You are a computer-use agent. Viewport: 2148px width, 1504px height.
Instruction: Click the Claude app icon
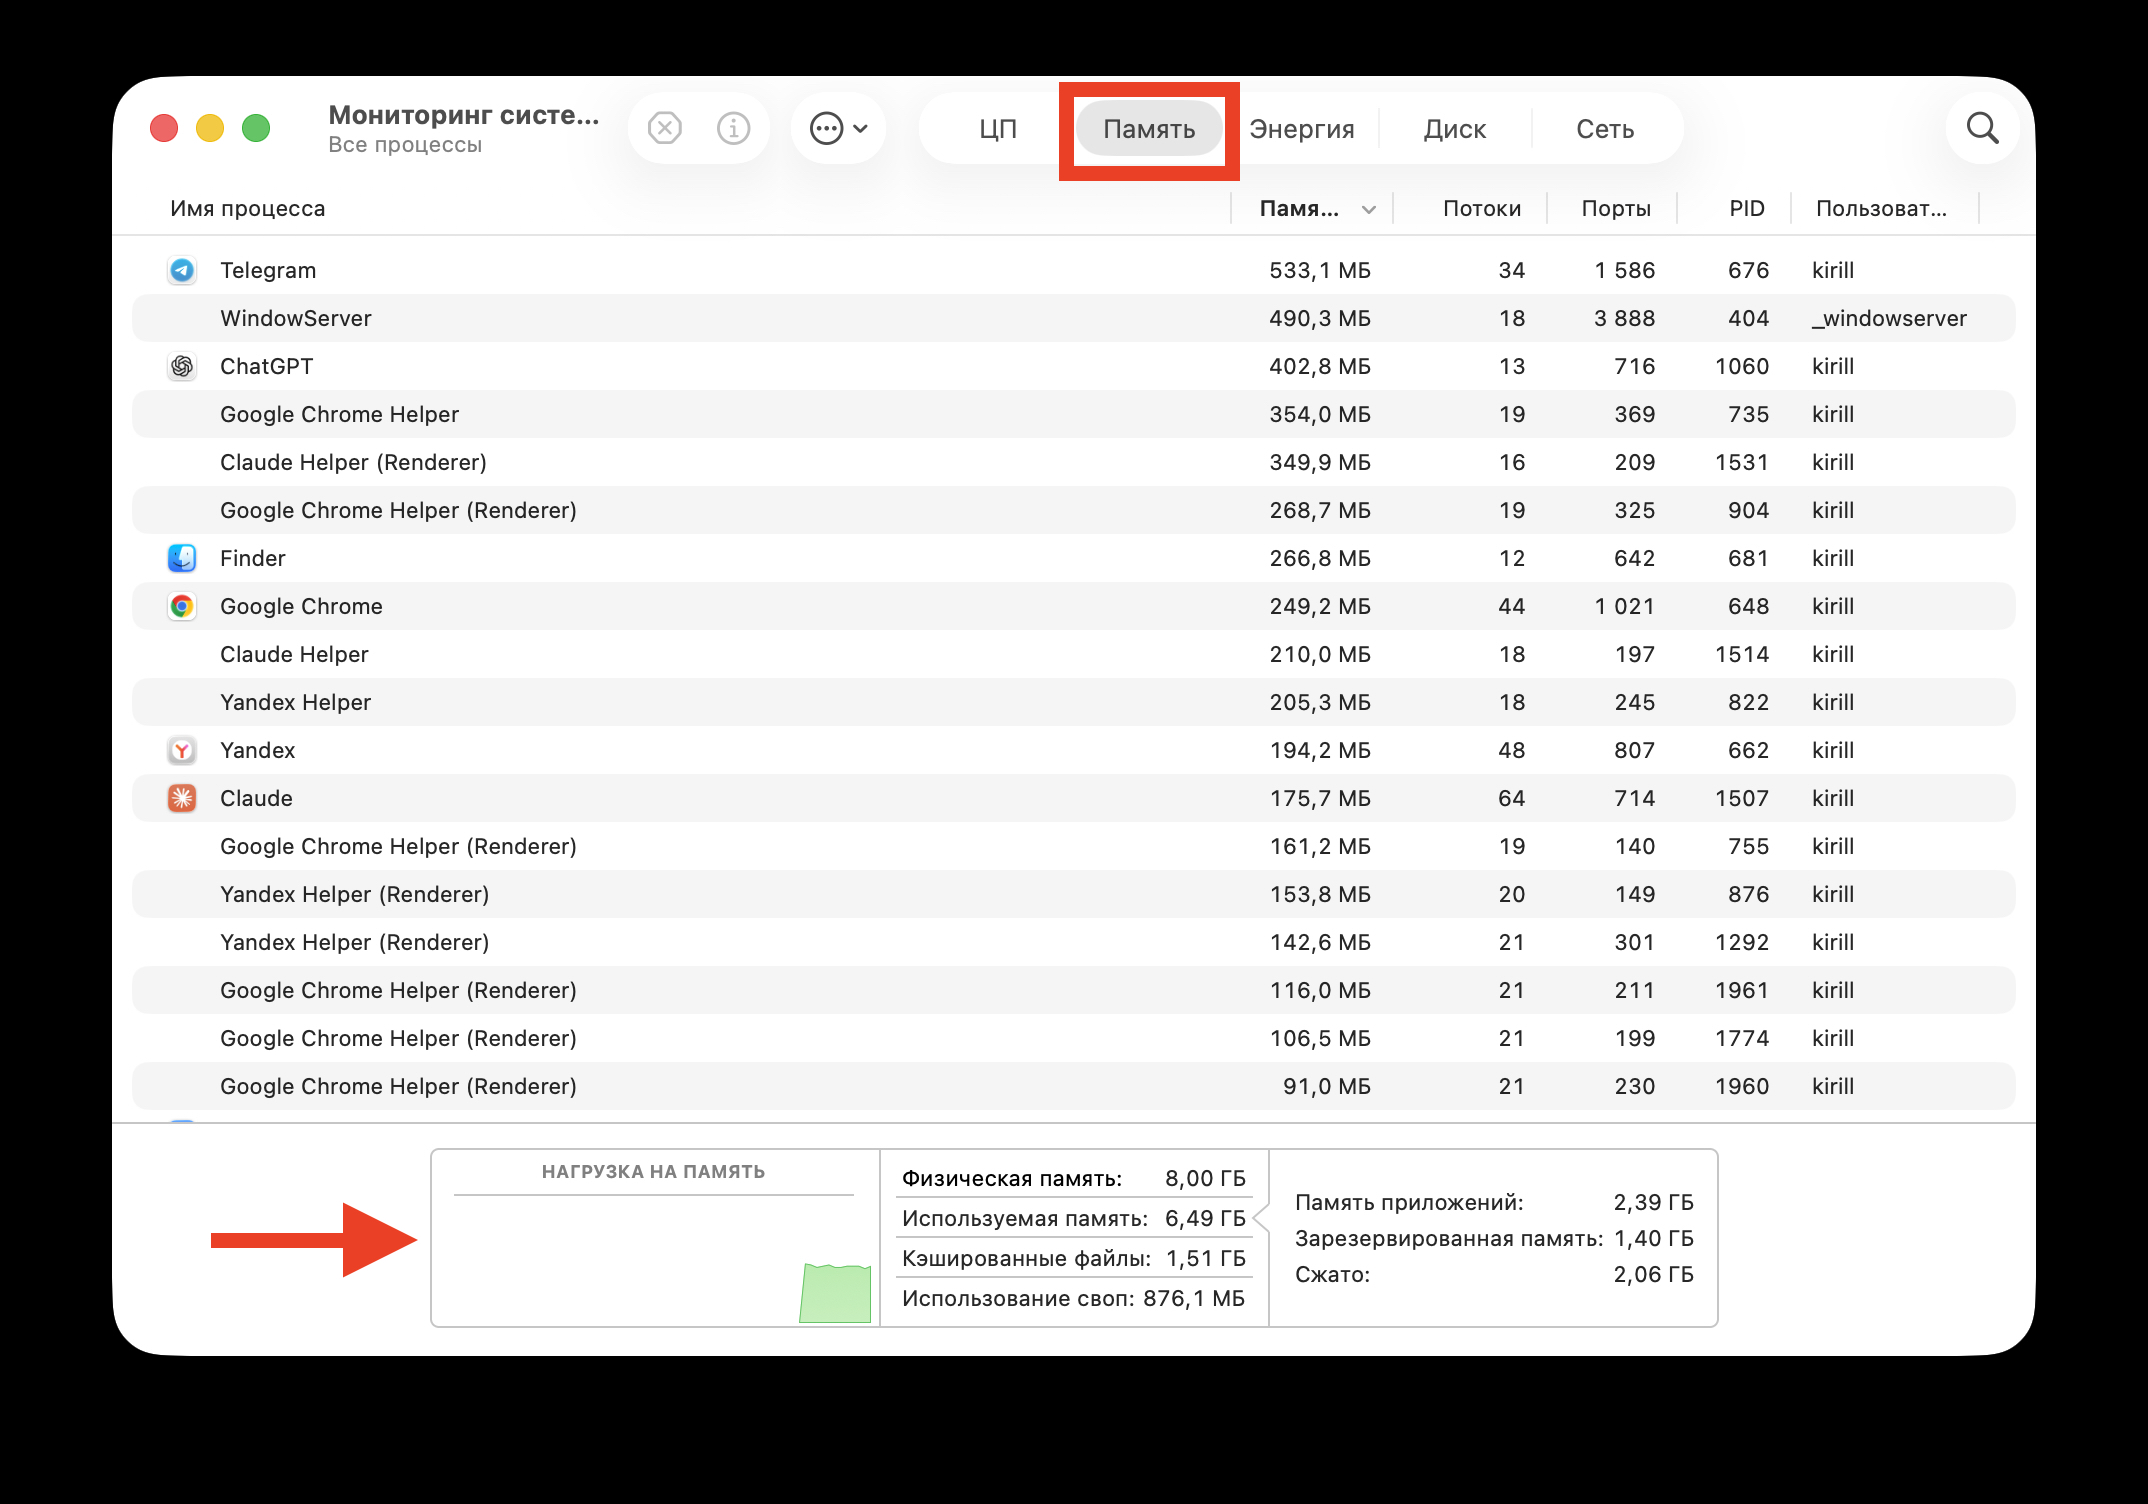click(x=182, y=798)
